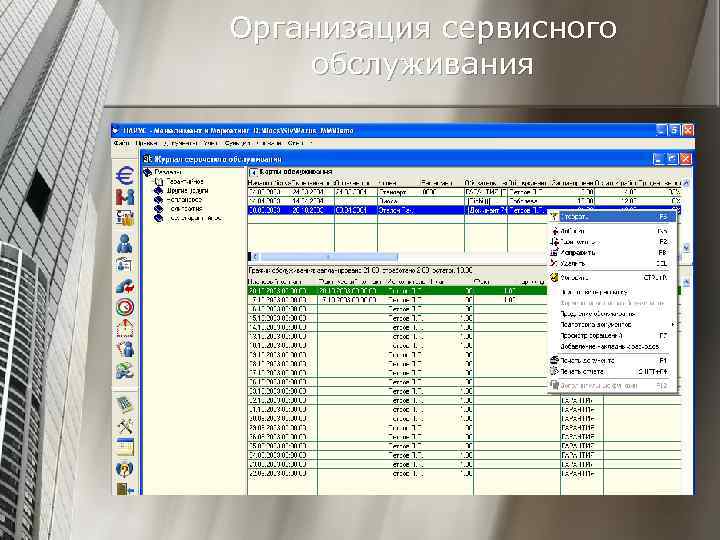Click the Карты обслуживания panel header icon
This screenshot has height=540, width=720.
[253, 172]
